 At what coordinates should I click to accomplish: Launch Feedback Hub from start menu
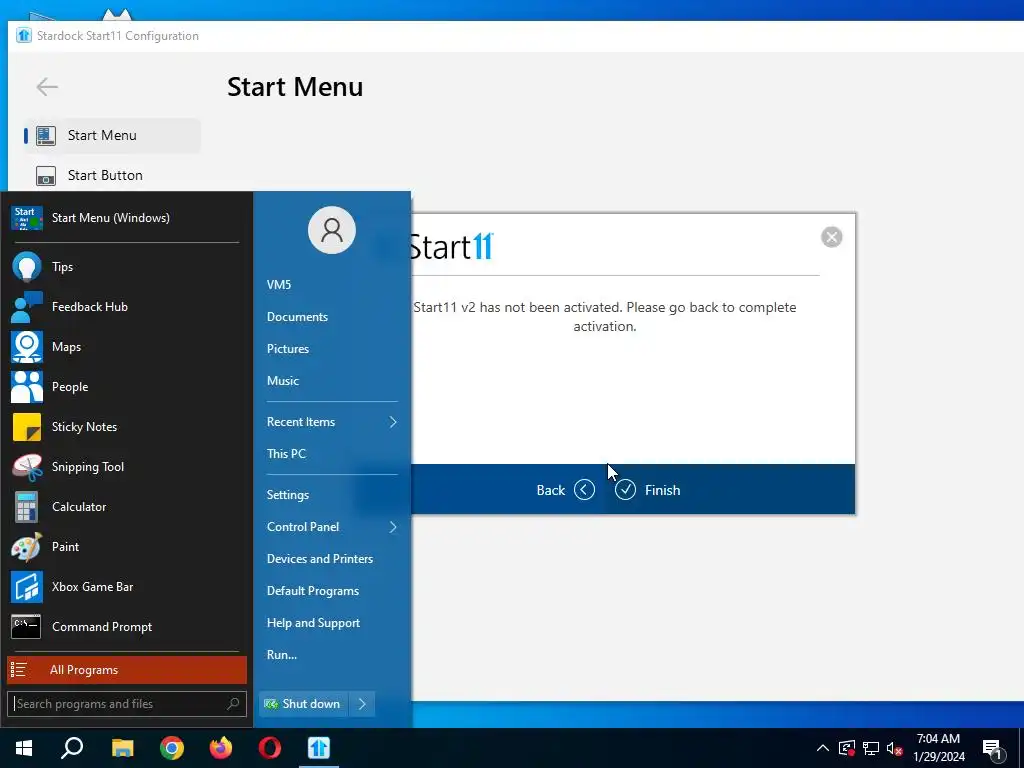(27, 307)
